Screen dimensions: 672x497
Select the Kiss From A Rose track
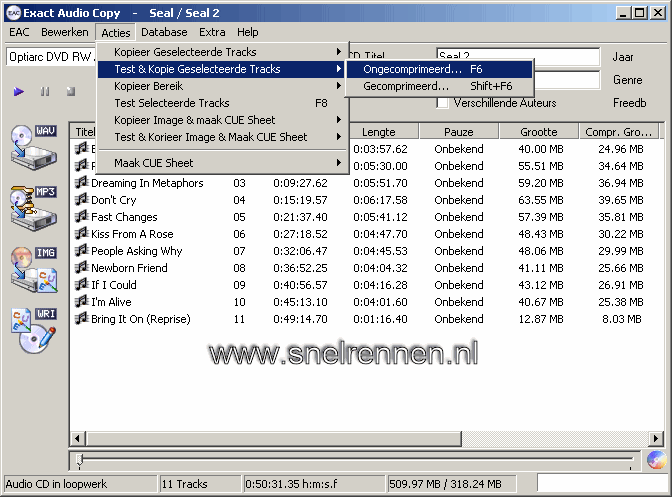click(x=132, y=234)
